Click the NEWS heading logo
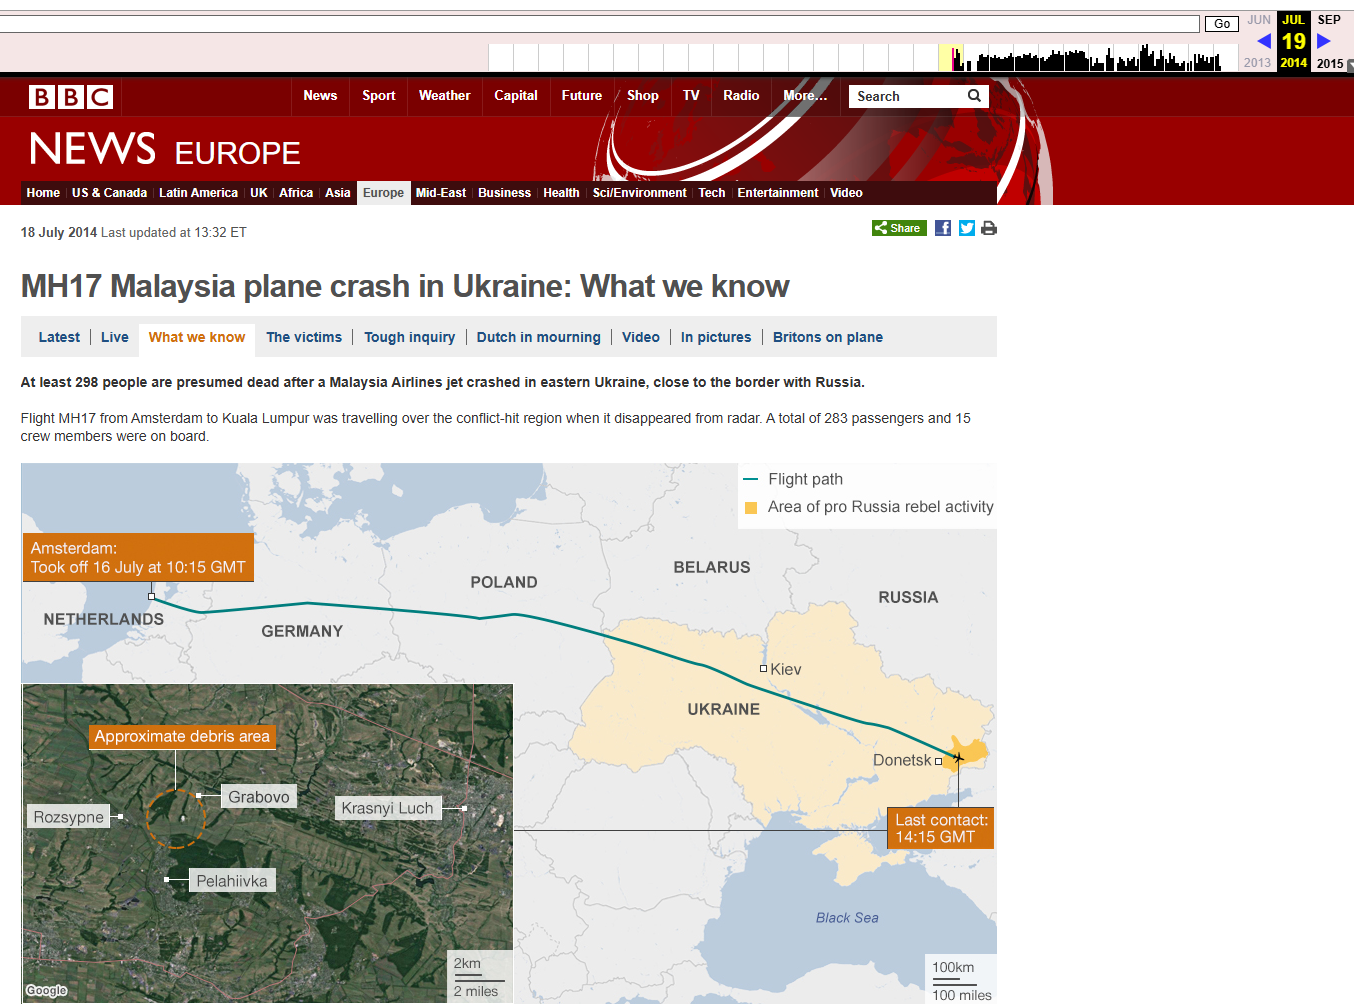The width and height of the screenshot is (1354, 1004). [93, 149]
